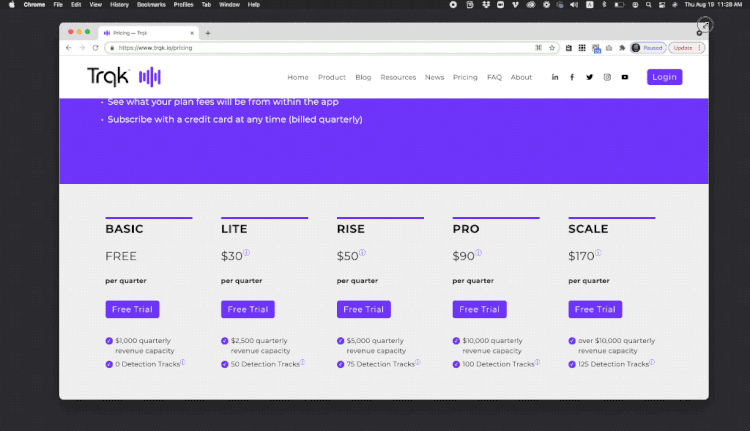Open Chrome extensions puzzle icon

point(622,48)
